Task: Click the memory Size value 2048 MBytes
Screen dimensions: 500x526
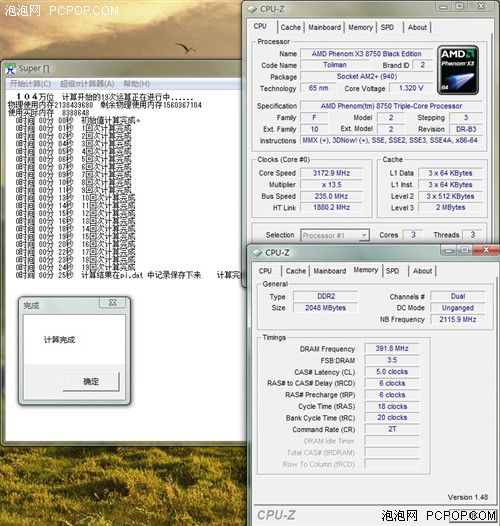Action: click(x=326, y=308)
